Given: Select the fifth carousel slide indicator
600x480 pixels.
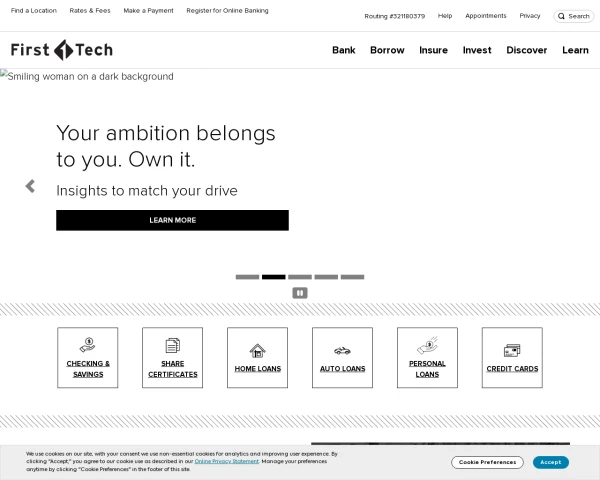Looking at the screenshot, I should click(x=352, y=277).
